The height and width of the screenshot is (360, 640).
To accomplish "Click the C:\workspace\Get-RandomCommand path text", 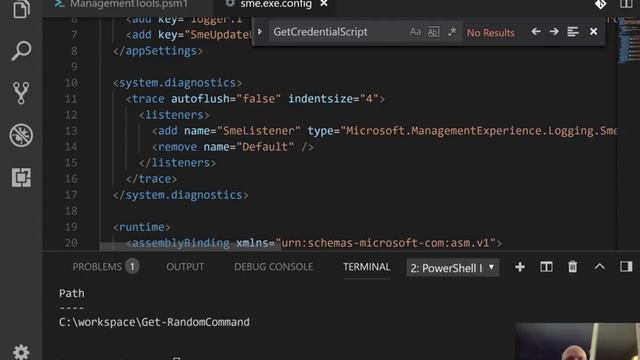I will 154,322.
